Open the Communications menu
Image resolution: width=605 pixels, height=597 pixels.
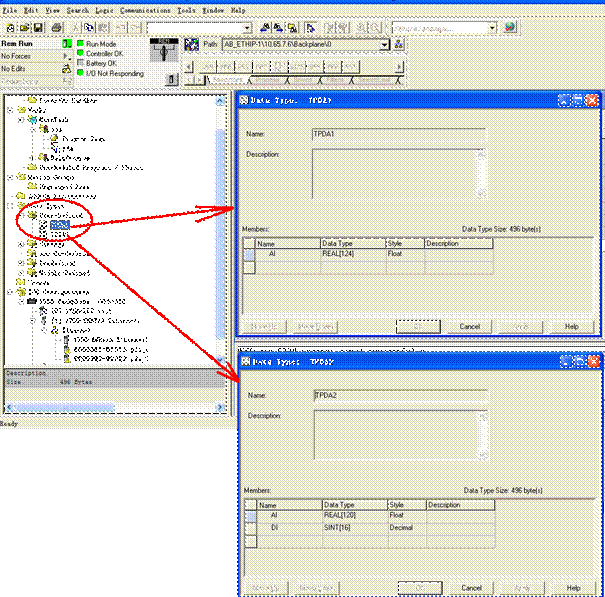pyautogui.click(x=145, y=9)
